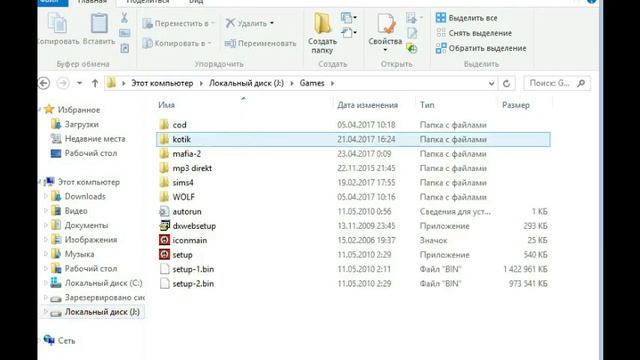Sort by the Размер column header

click(516, 105)
